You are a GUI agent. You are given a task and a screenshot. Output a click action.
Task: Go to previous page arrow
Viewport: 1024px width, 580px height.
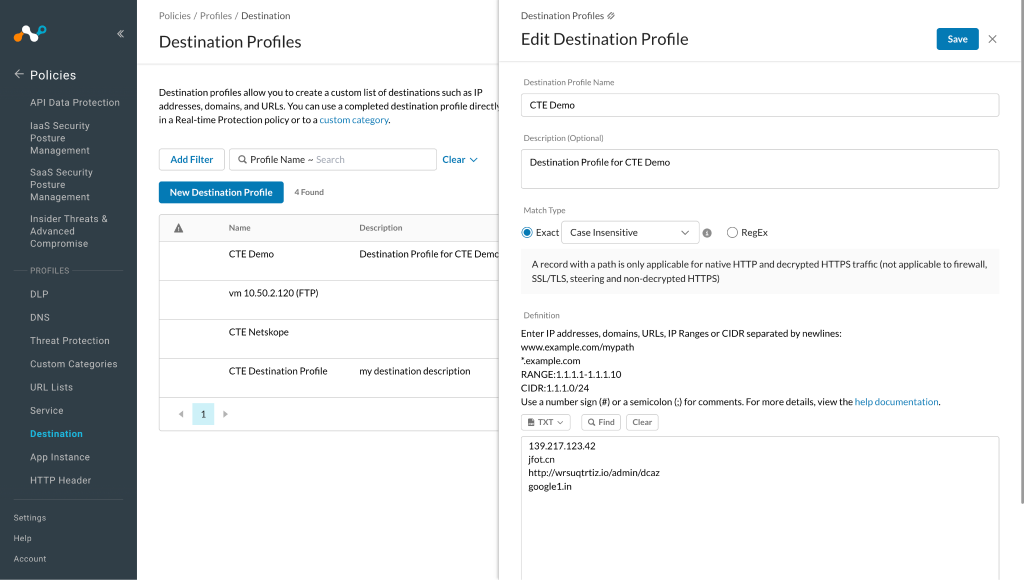181,414
